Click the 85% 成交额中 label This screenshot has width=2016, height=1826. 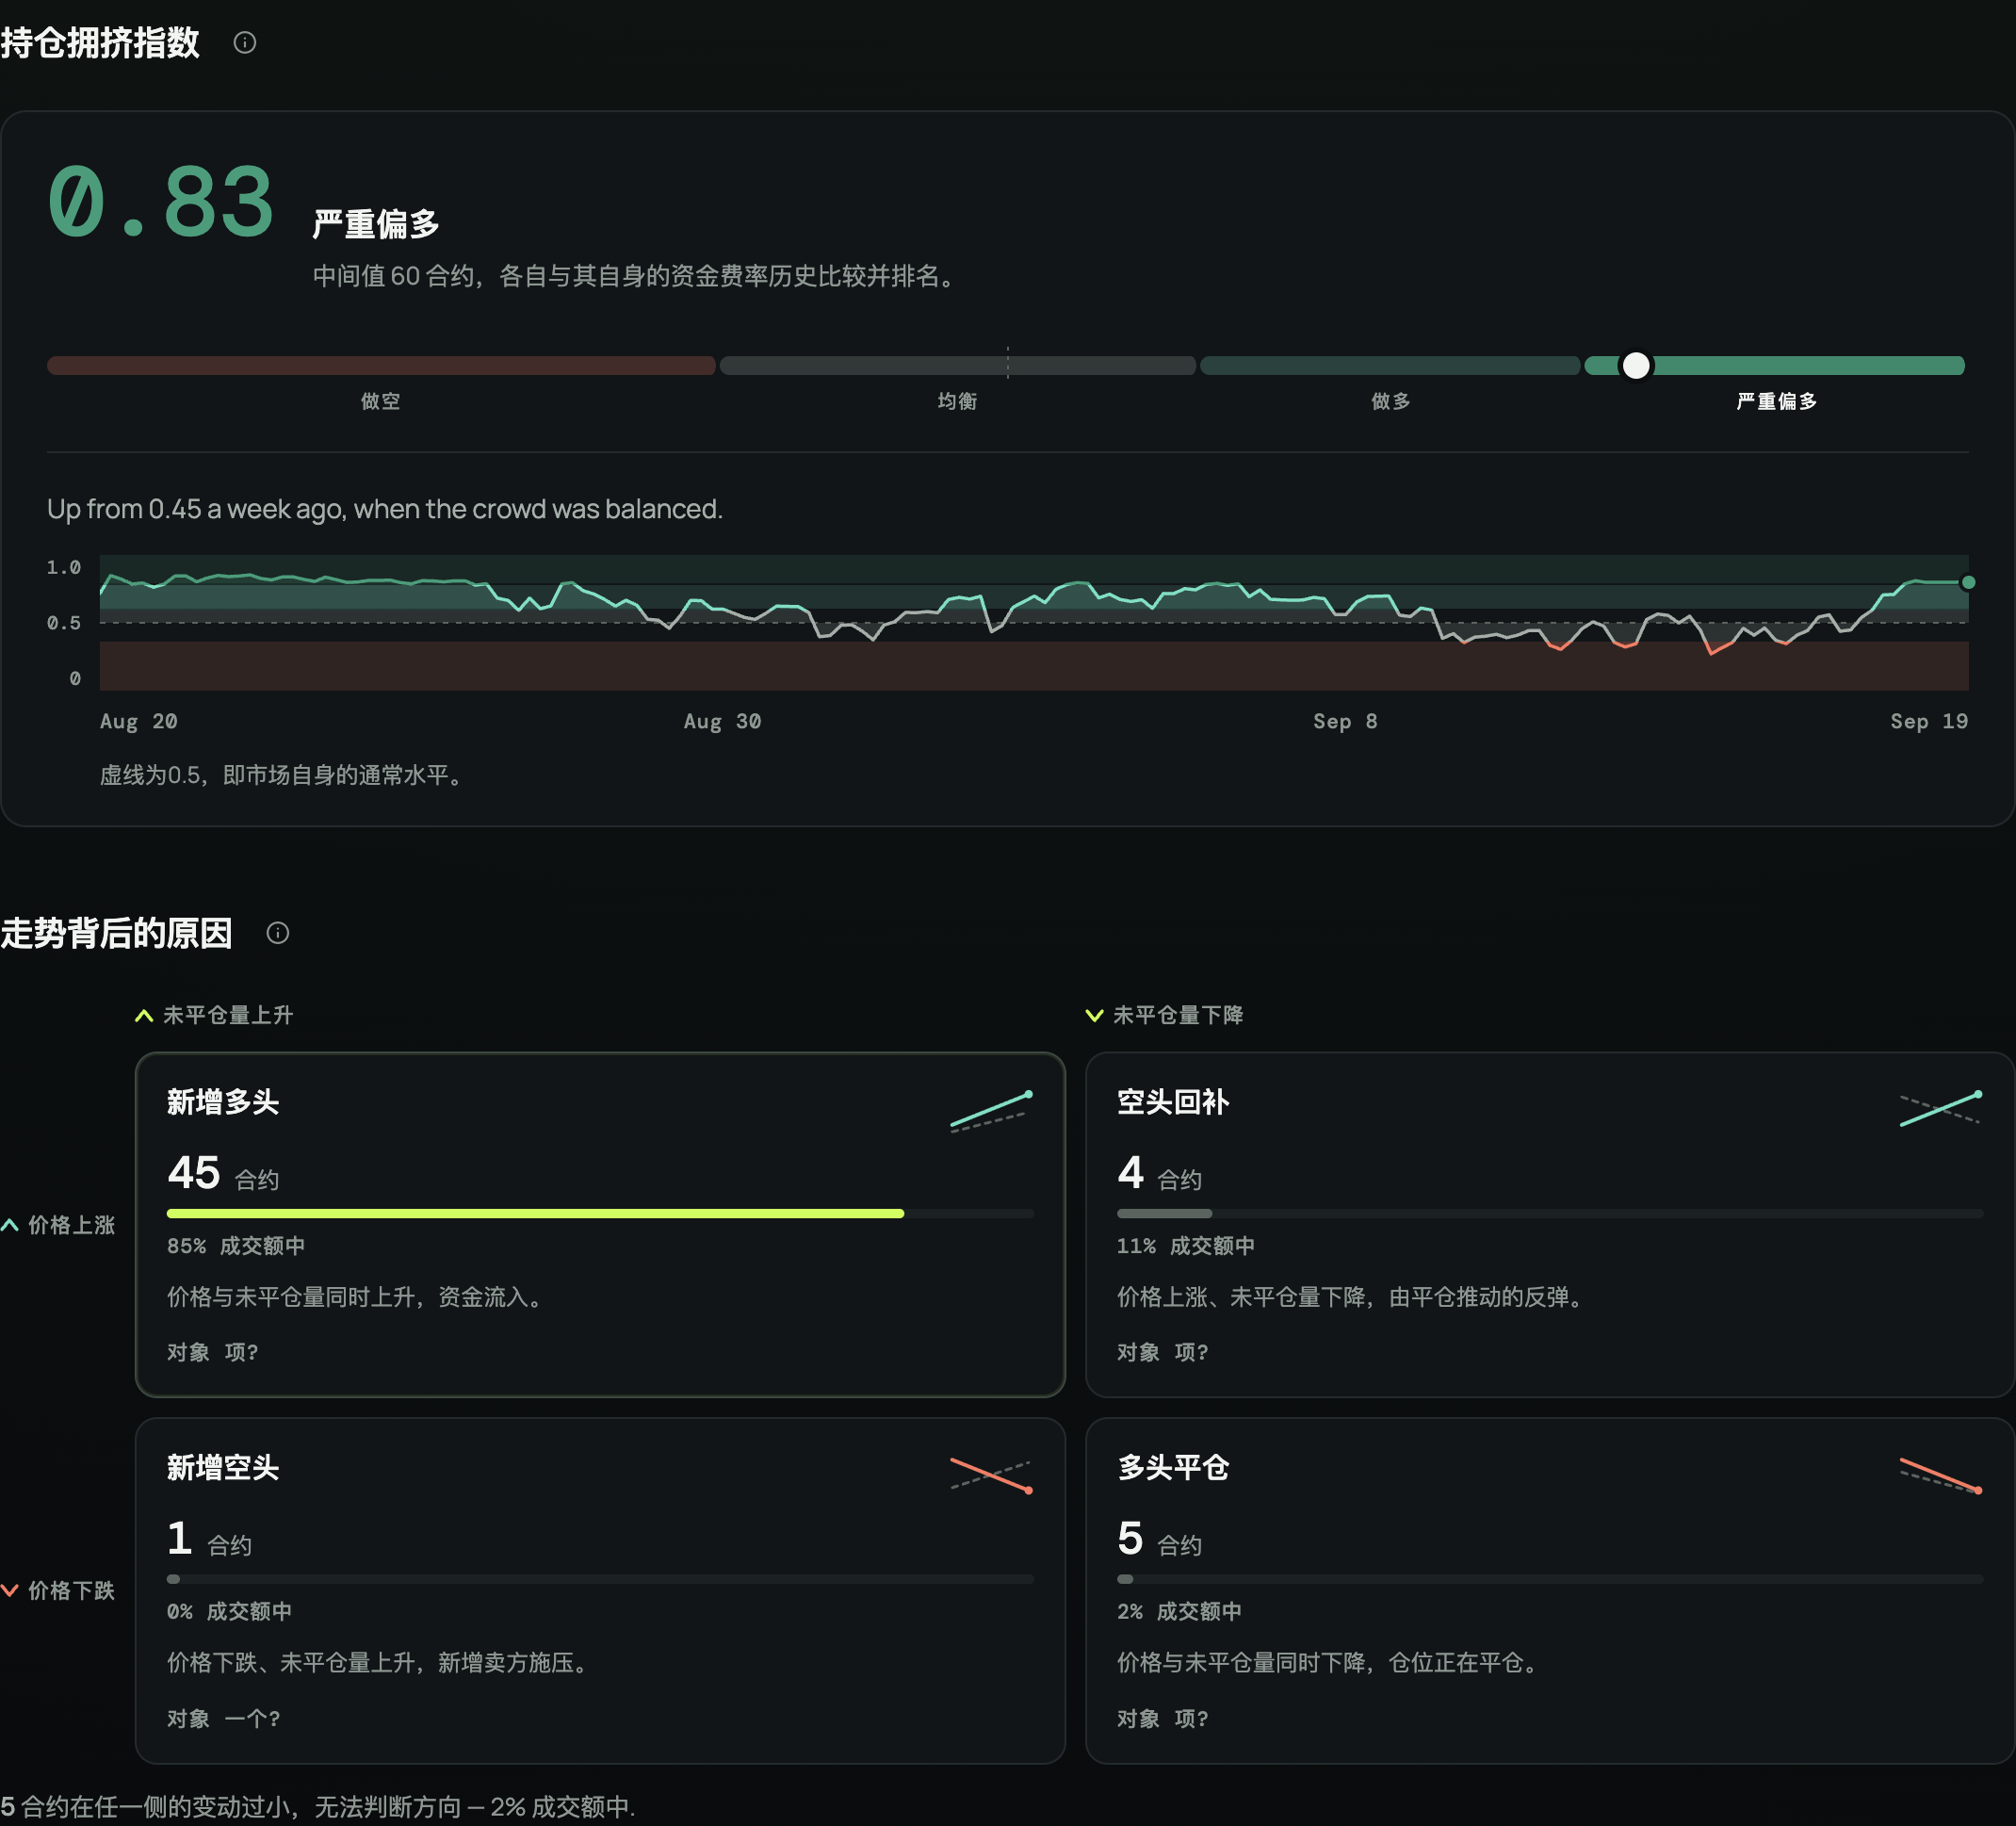[x=236, y=1247]
